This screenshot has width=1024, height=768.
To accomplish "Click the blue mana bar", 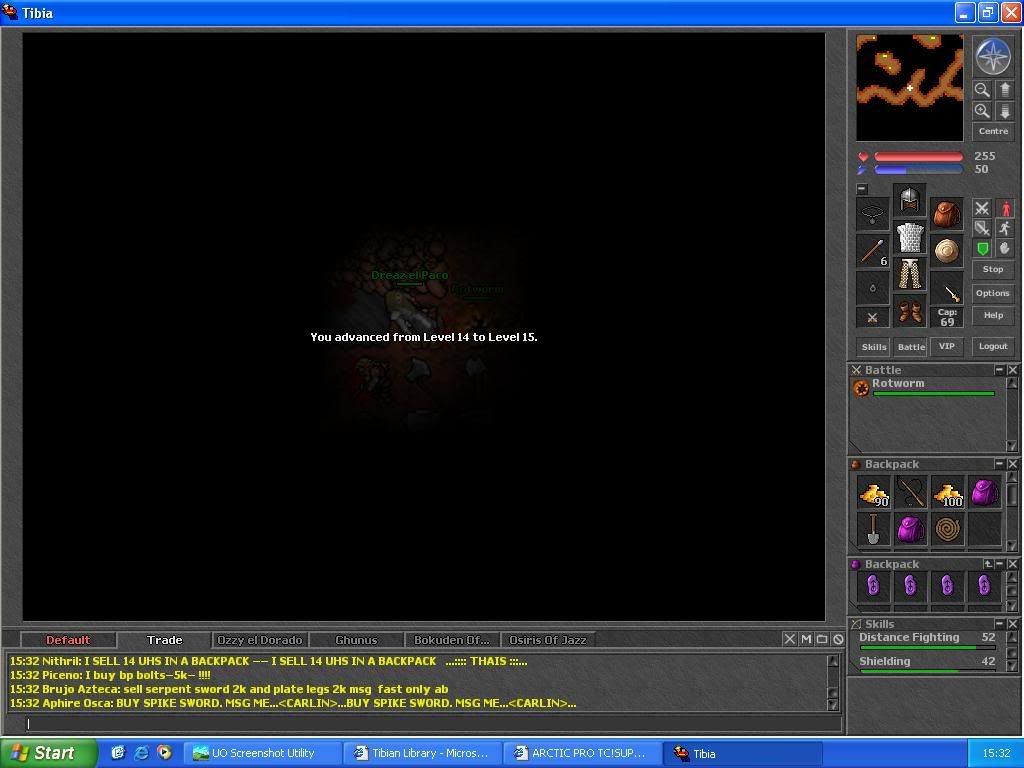I will 918,170.
